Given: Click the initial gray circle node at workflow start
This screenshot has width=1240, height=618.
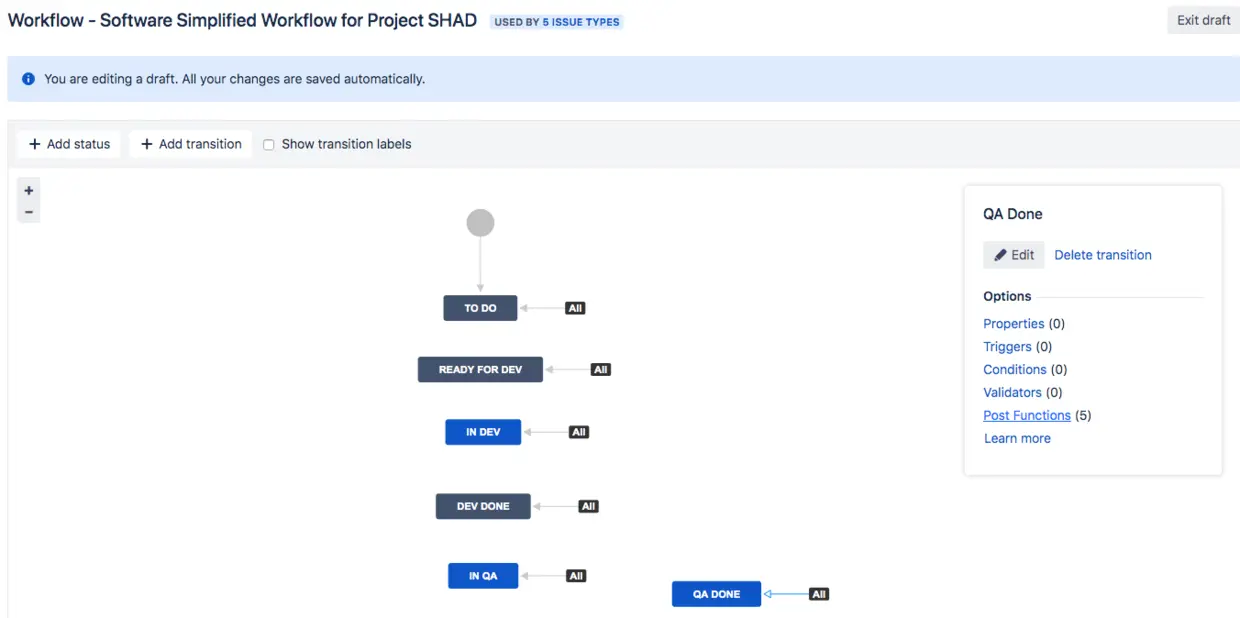Looking at the screenshot, I should [x=480, y=222].
